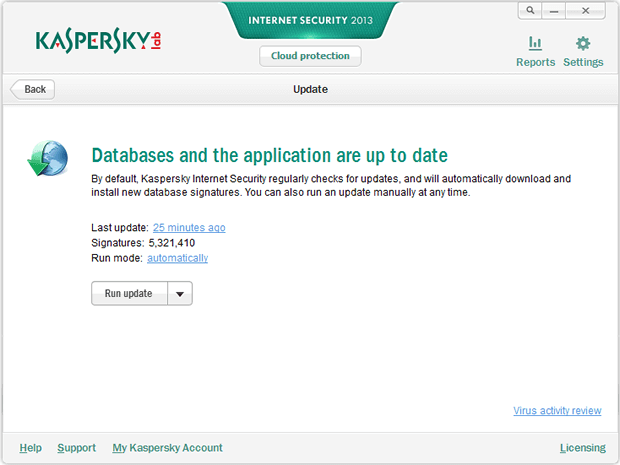Click the Kaspersky Lab logo
620x465 pixels.
point(98,40)
